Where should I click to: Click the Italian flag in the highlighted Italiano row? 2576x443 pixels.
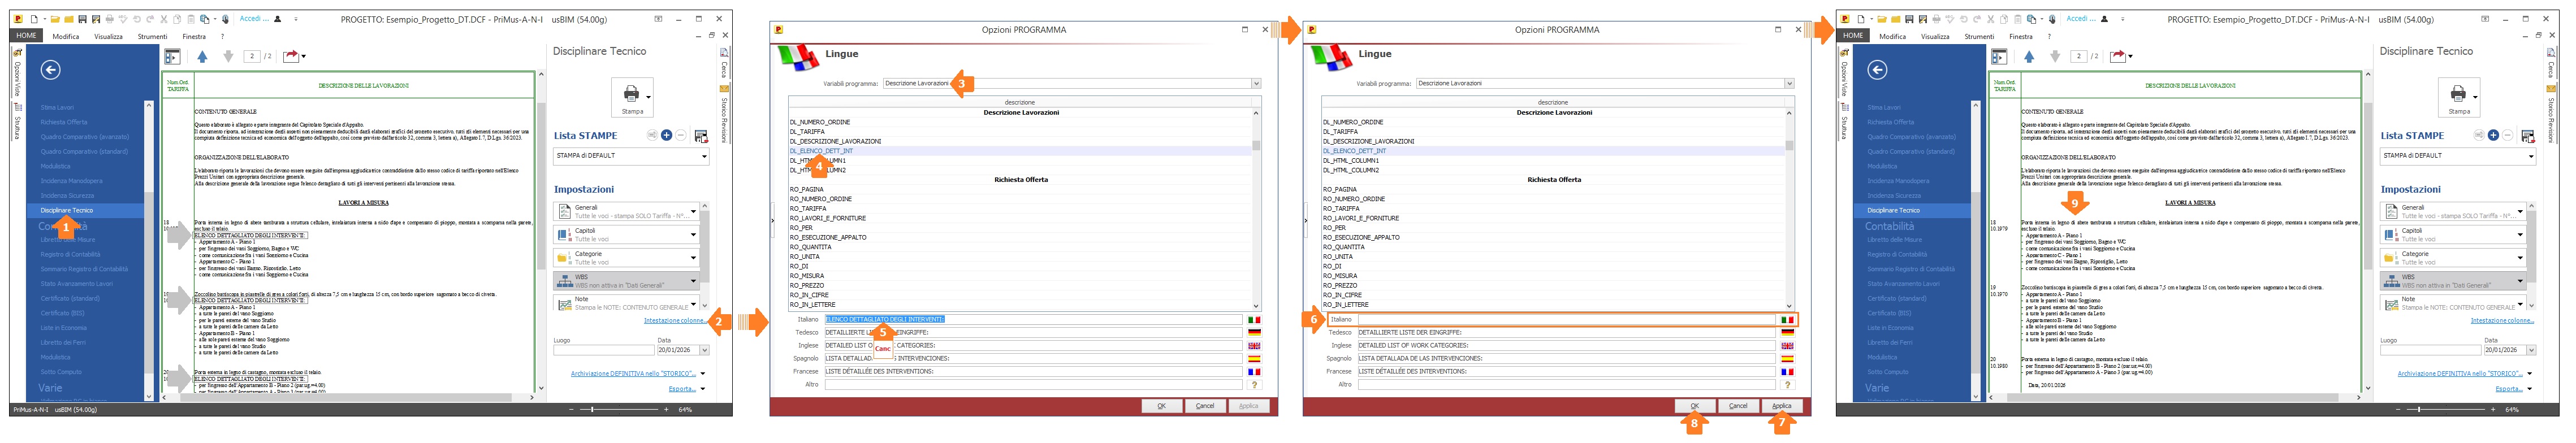[1787, 320]
